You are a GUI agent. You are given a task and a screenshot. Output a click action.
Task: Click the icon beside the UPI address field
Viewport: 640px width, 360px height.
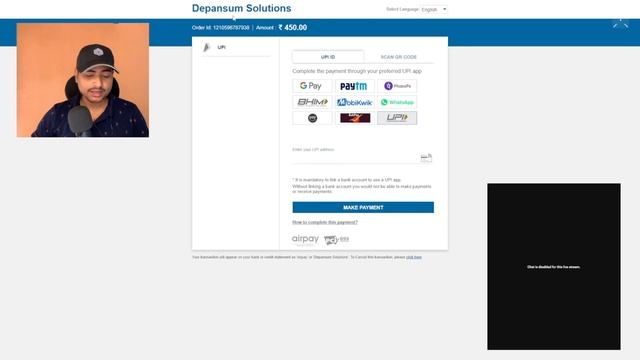click(426, 158)
